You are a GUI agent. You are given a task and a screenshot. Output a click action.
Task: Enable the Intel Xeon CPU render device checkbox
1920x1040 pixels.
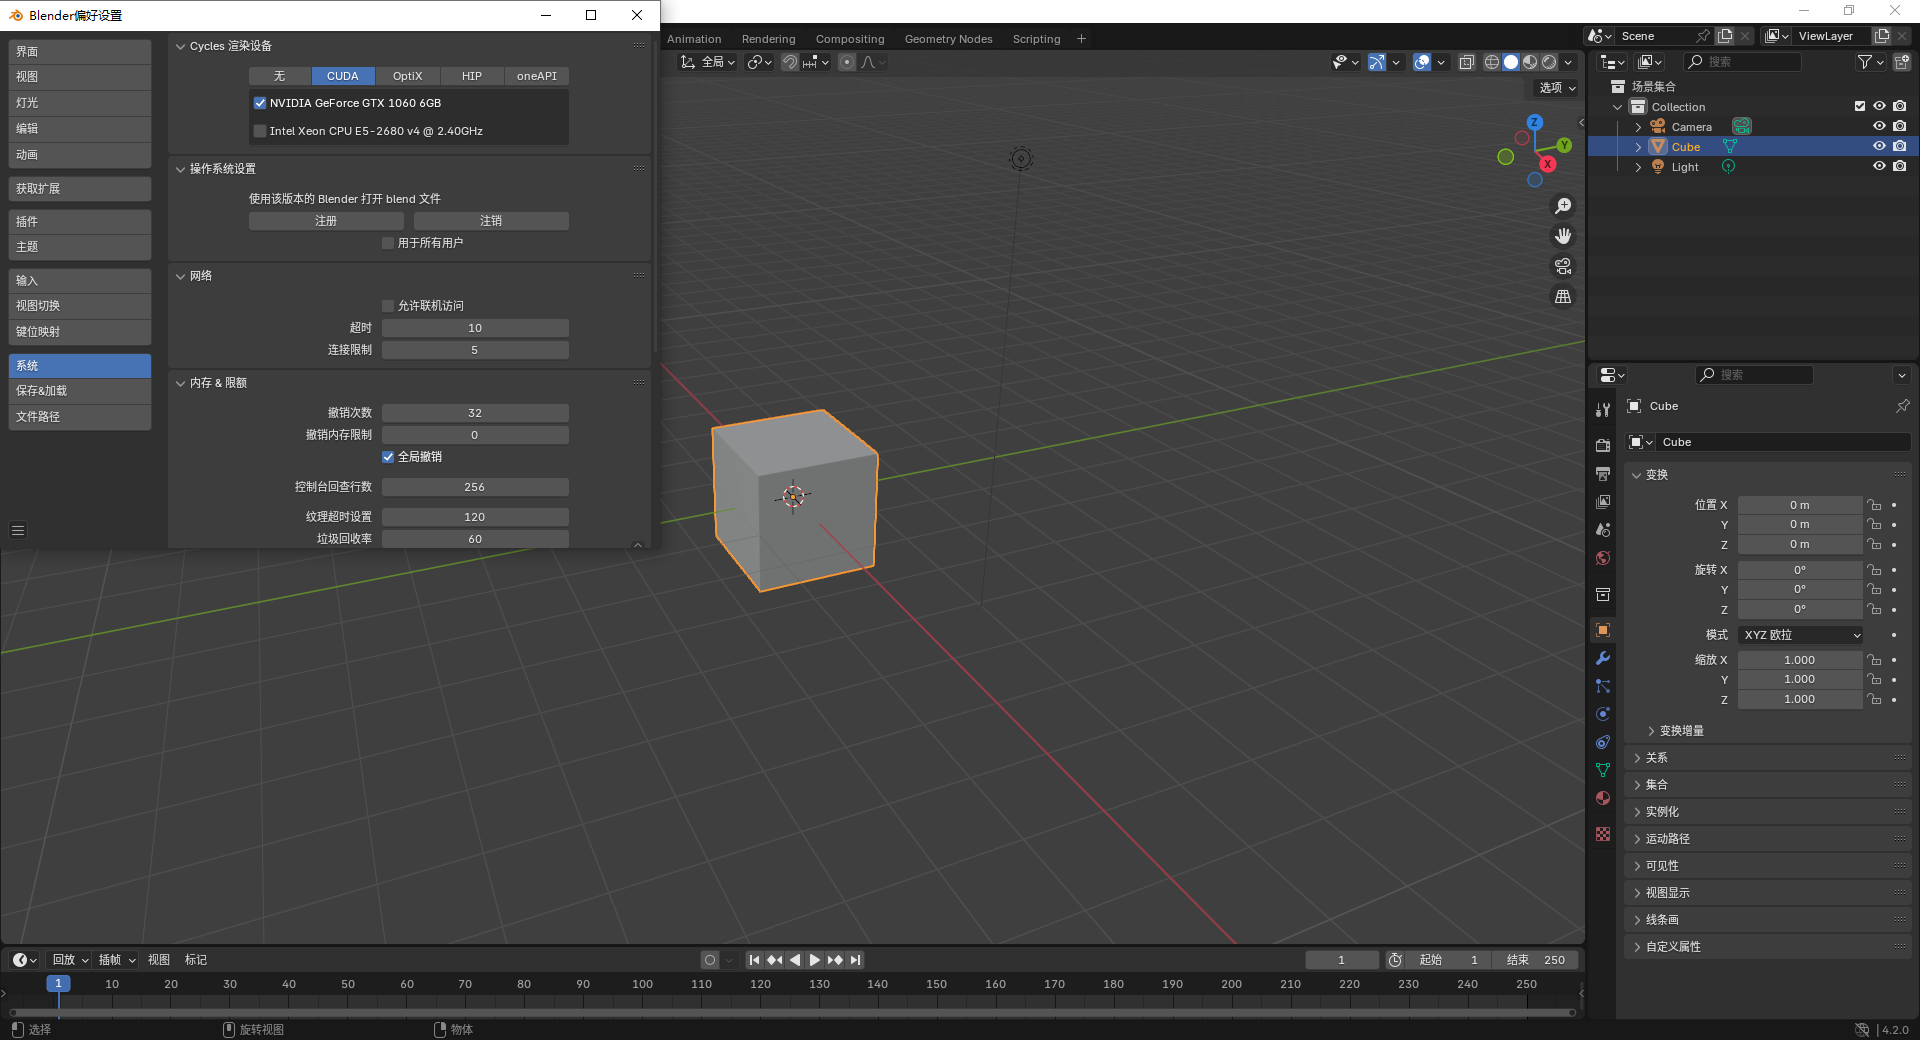pyautogui.click(x=260, y=131)
